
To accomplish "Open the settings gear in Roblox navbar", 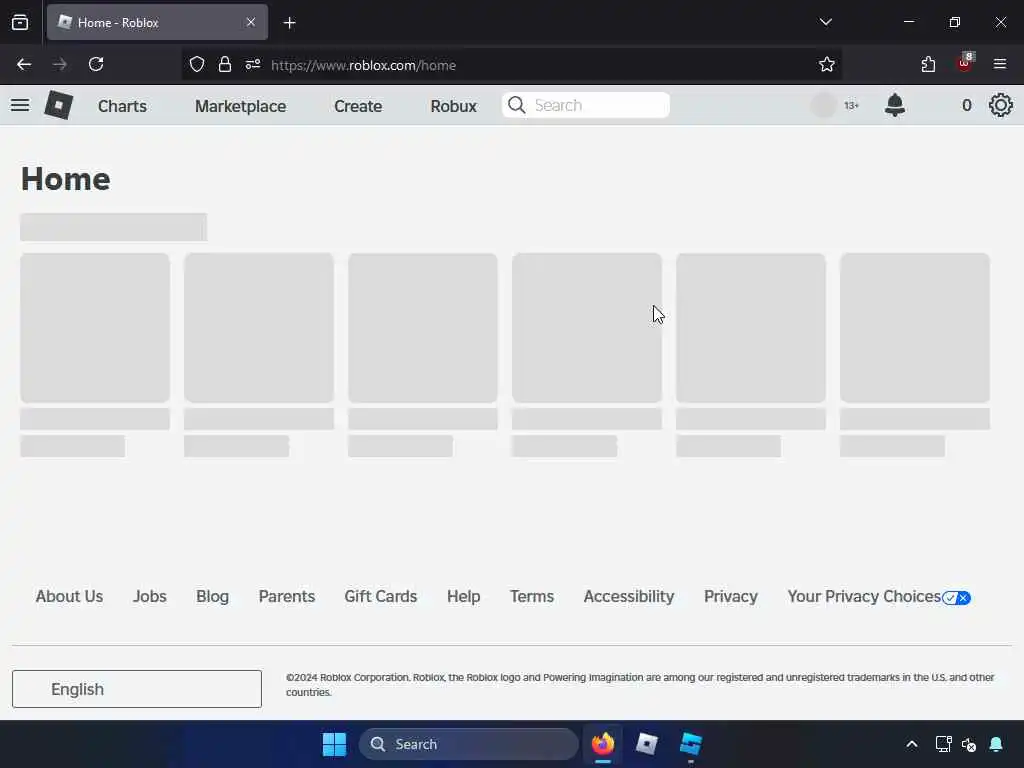I will tap(1000, 105).
